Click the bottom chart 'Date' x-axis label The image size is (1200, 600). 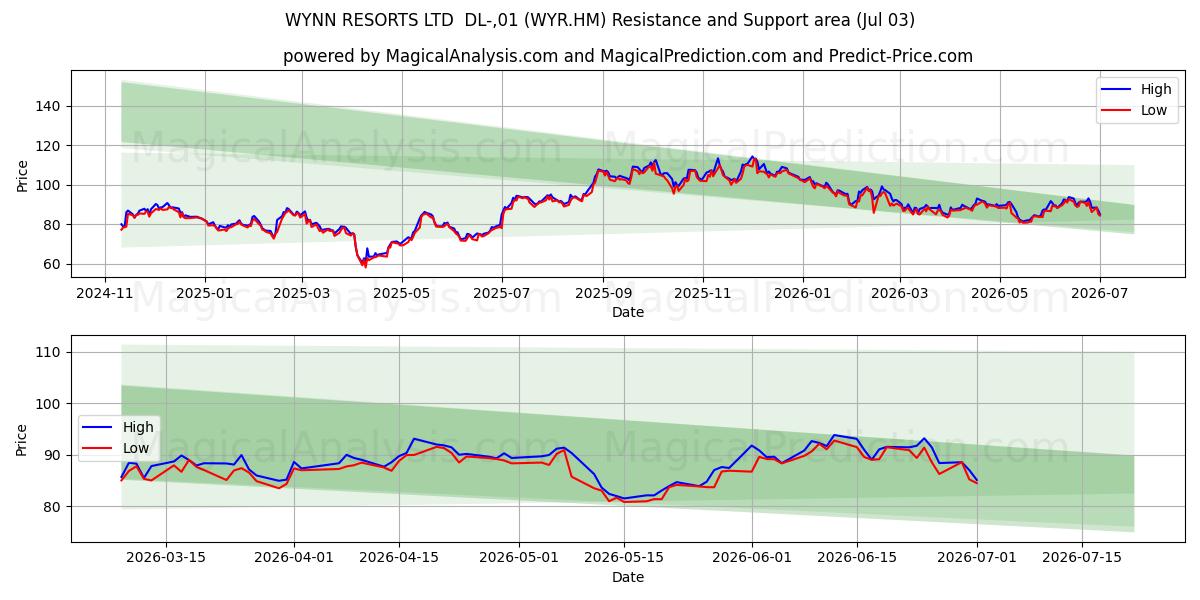coord(628,577)
